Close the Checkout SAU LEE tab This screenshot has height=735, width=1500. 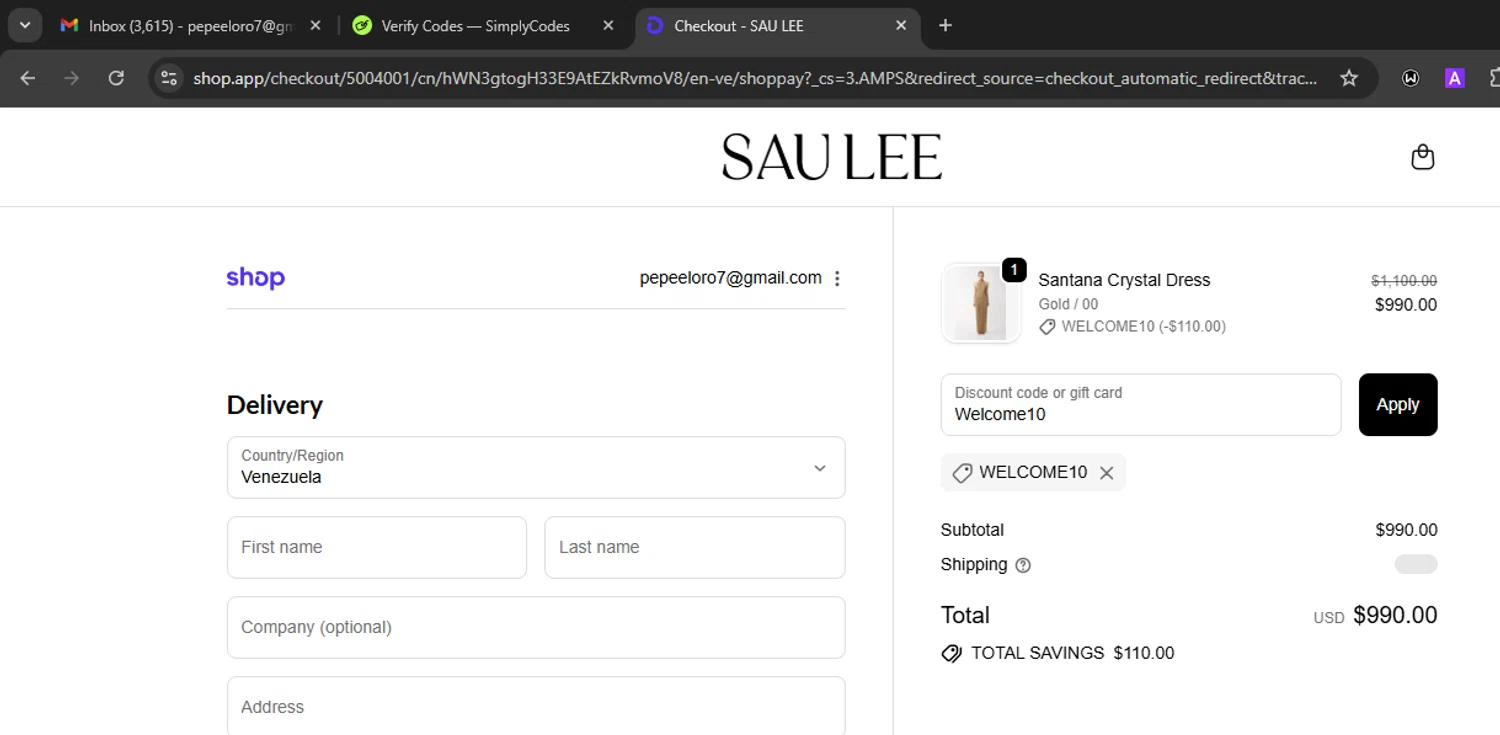[901, 26]
